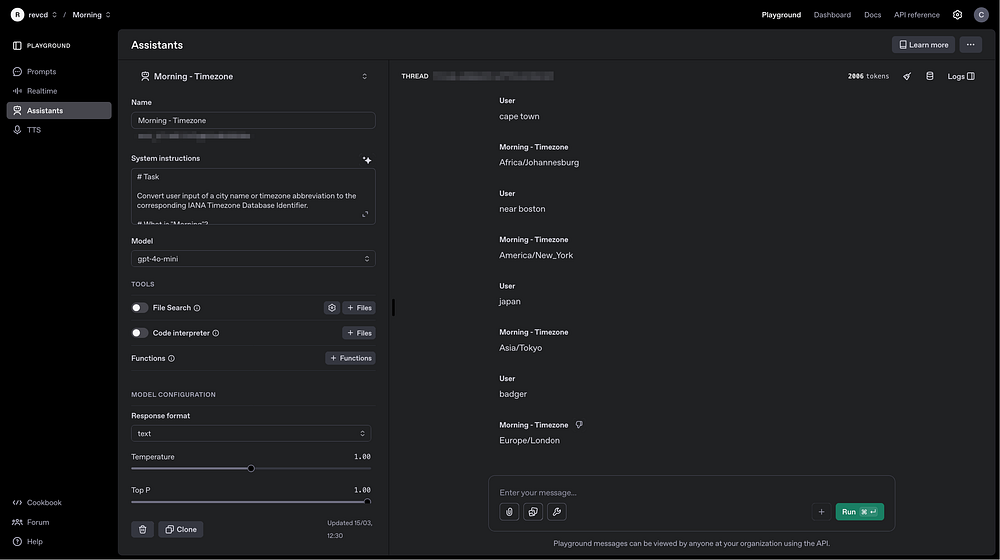This screenshot has height=560, width=1000.
Task: Open Docs in header
Action: [x=872, y=15]
